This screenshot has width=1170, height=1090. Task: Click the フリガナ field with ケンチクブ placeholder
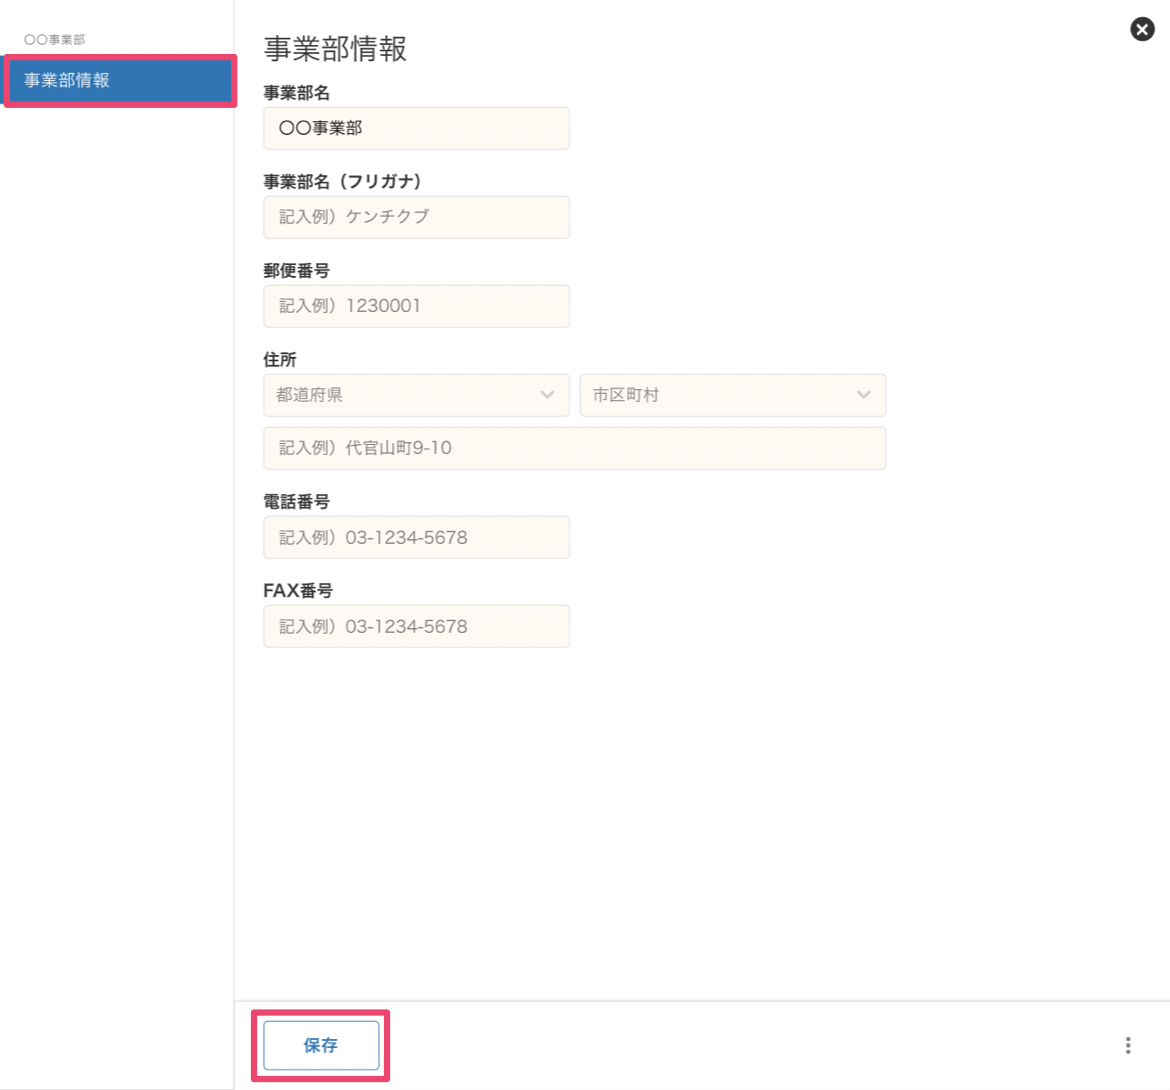coord(416,217)
